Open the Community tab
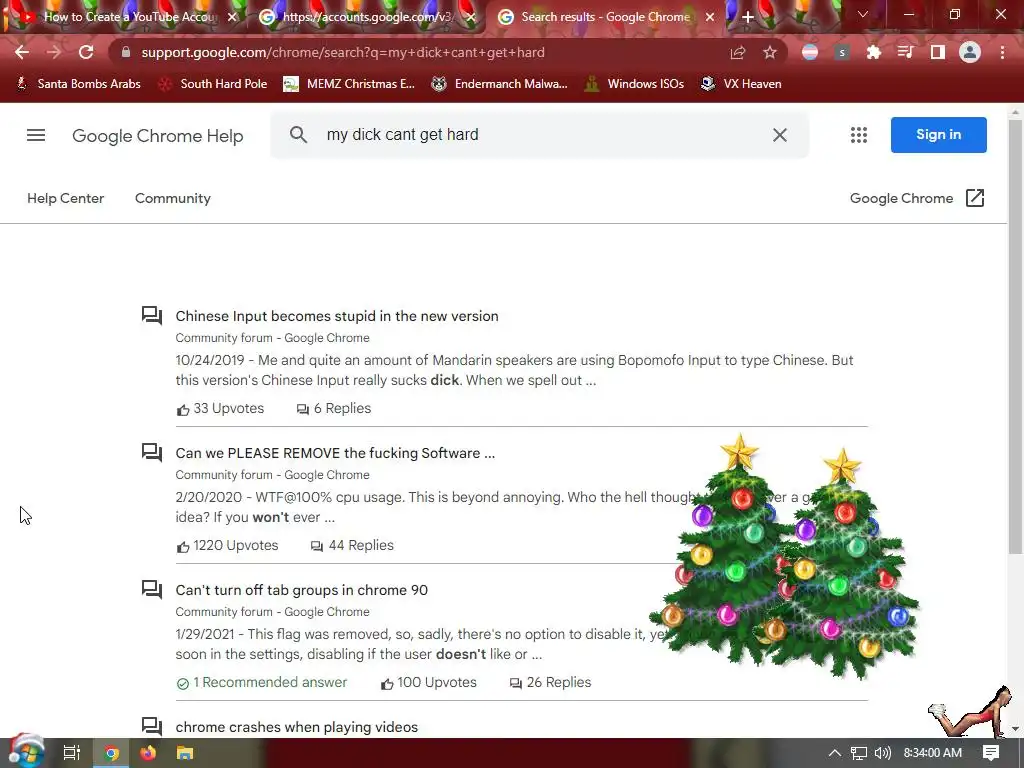 point(172,198)
